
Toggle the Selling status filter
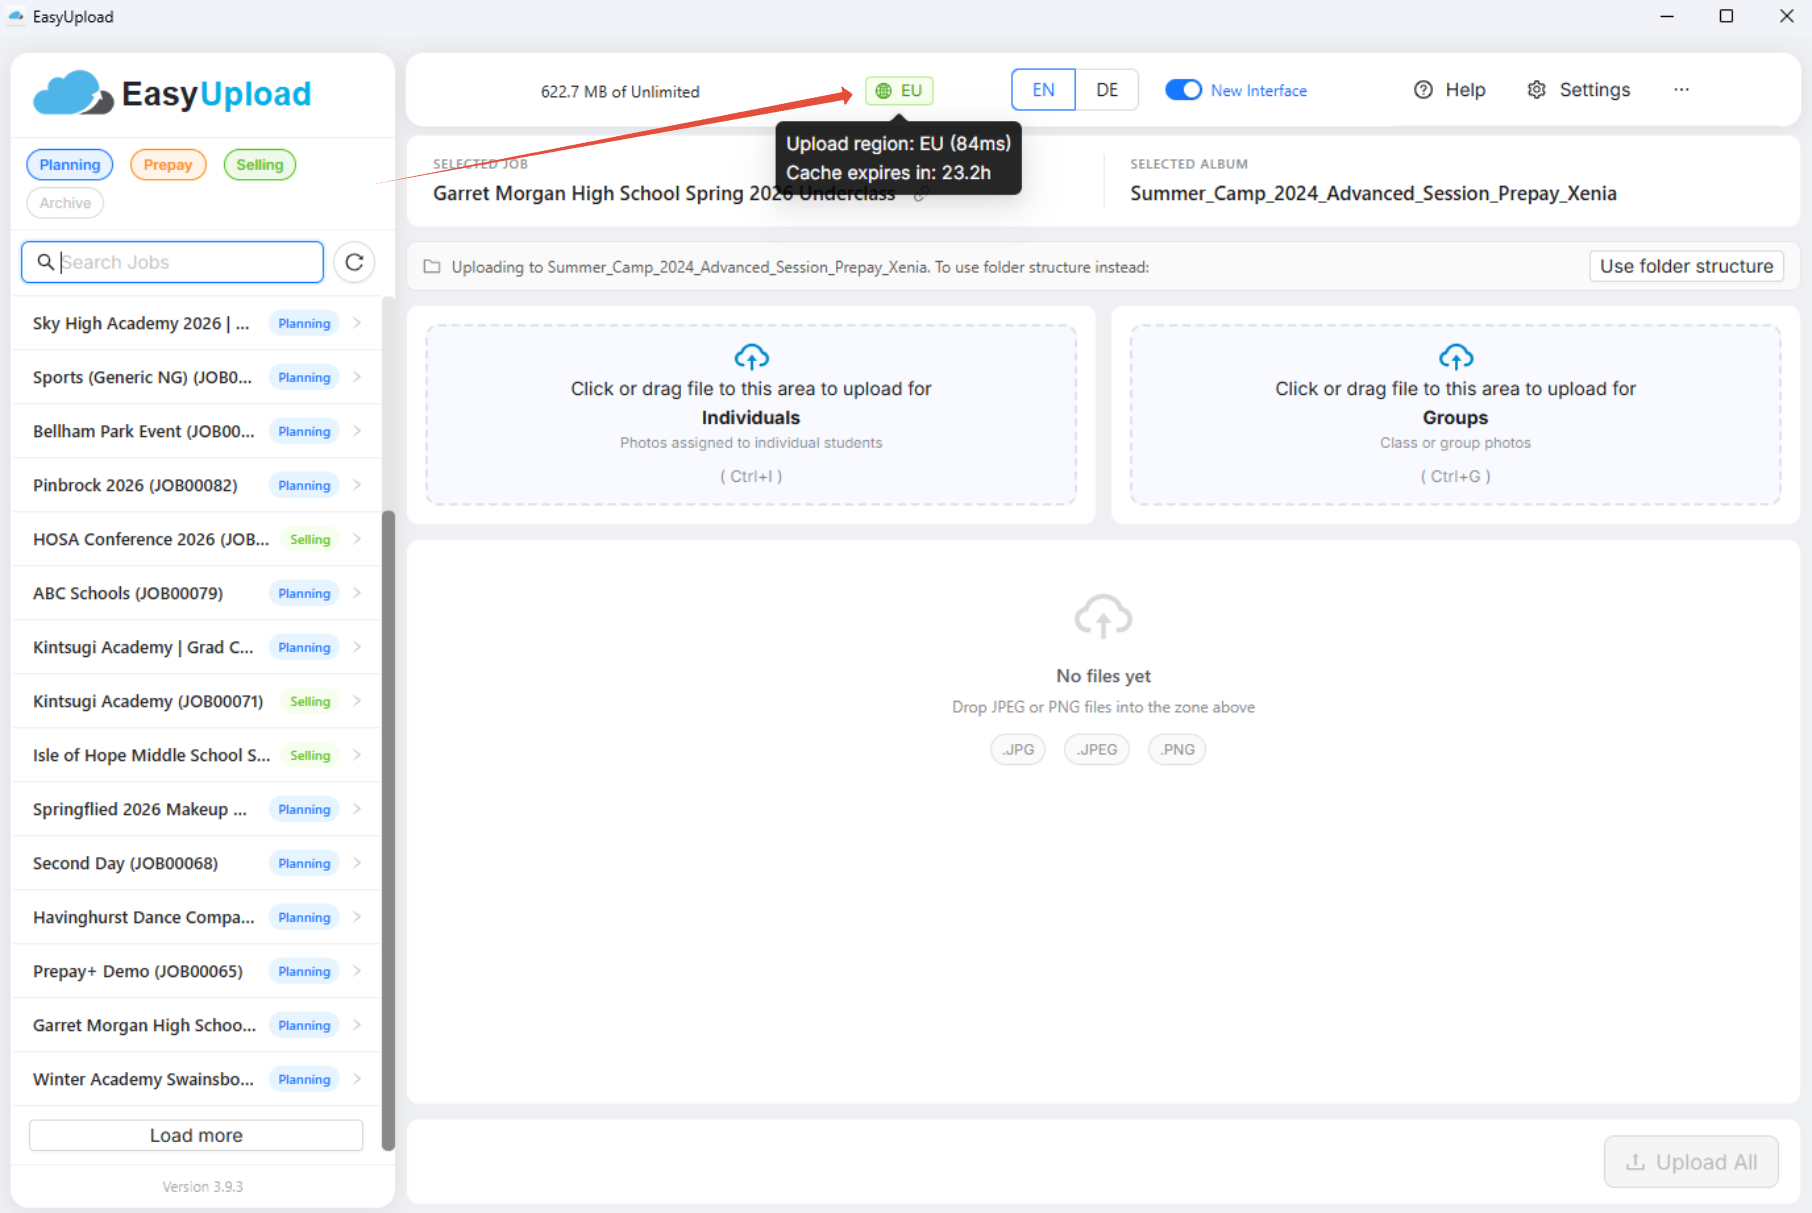260,165
